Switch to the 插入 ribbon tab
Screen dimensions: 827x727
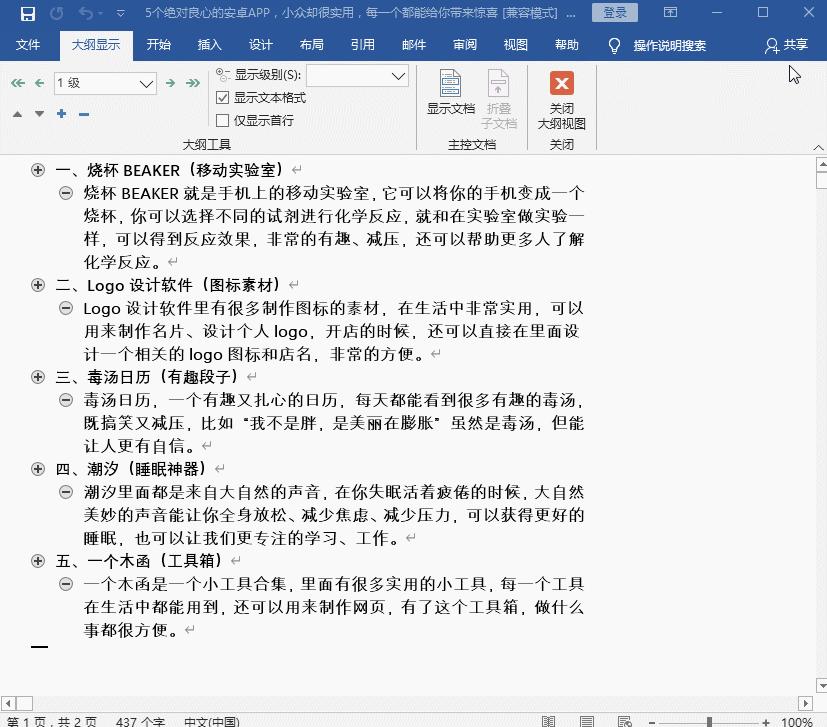pos(209,45)
